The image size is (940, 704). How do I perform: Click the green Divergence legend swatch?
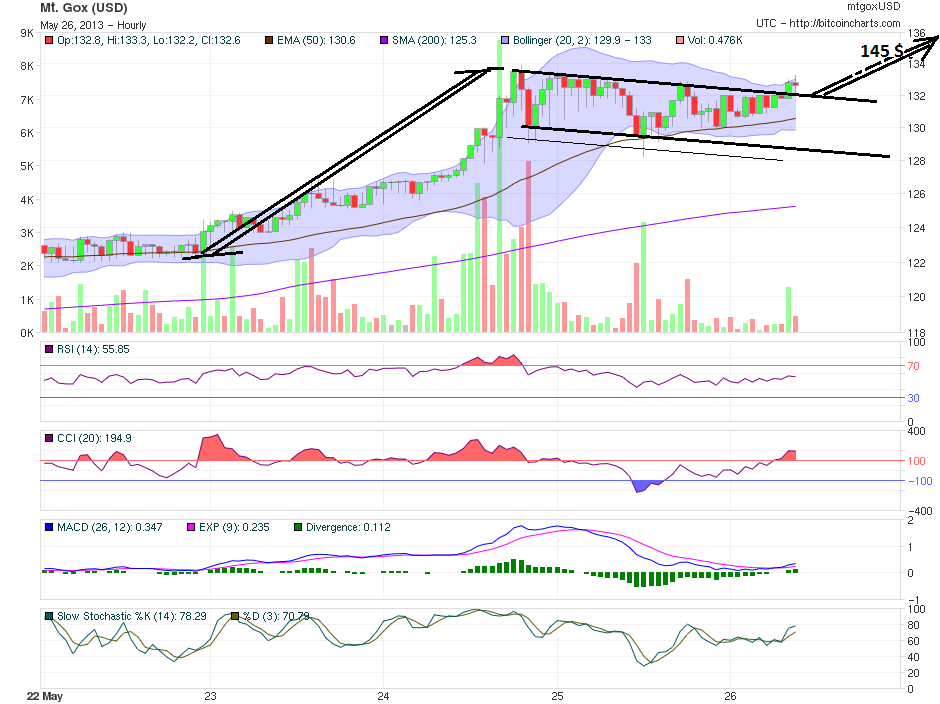[x=298, y=527]
